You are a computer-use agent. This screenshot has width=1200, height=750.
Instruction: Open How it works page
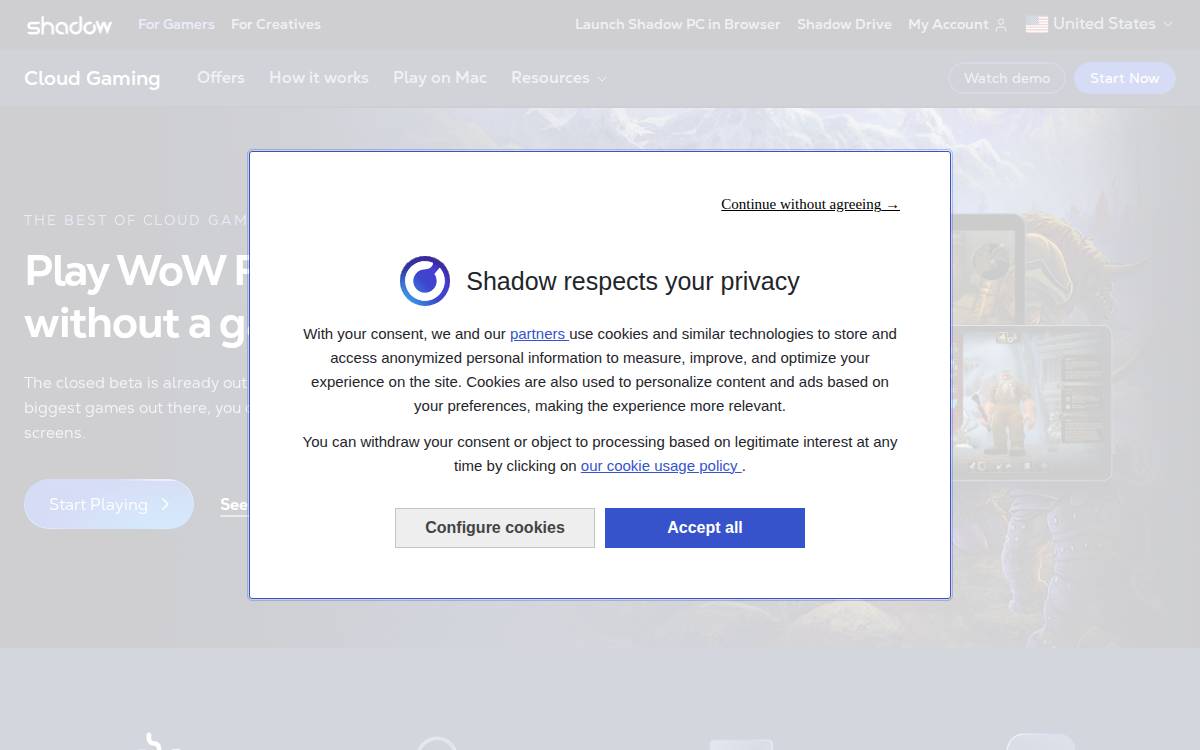pos(319,77)
